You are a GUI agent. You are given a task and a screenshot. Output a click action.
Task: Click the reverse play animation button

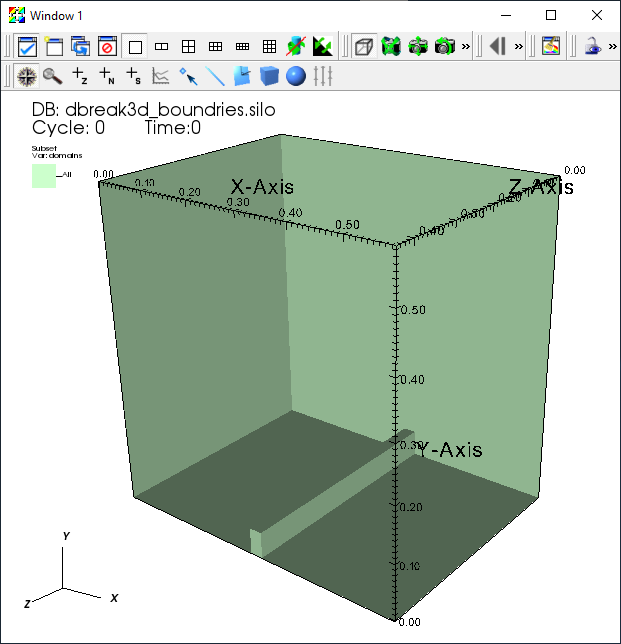[x=498, y=46]
